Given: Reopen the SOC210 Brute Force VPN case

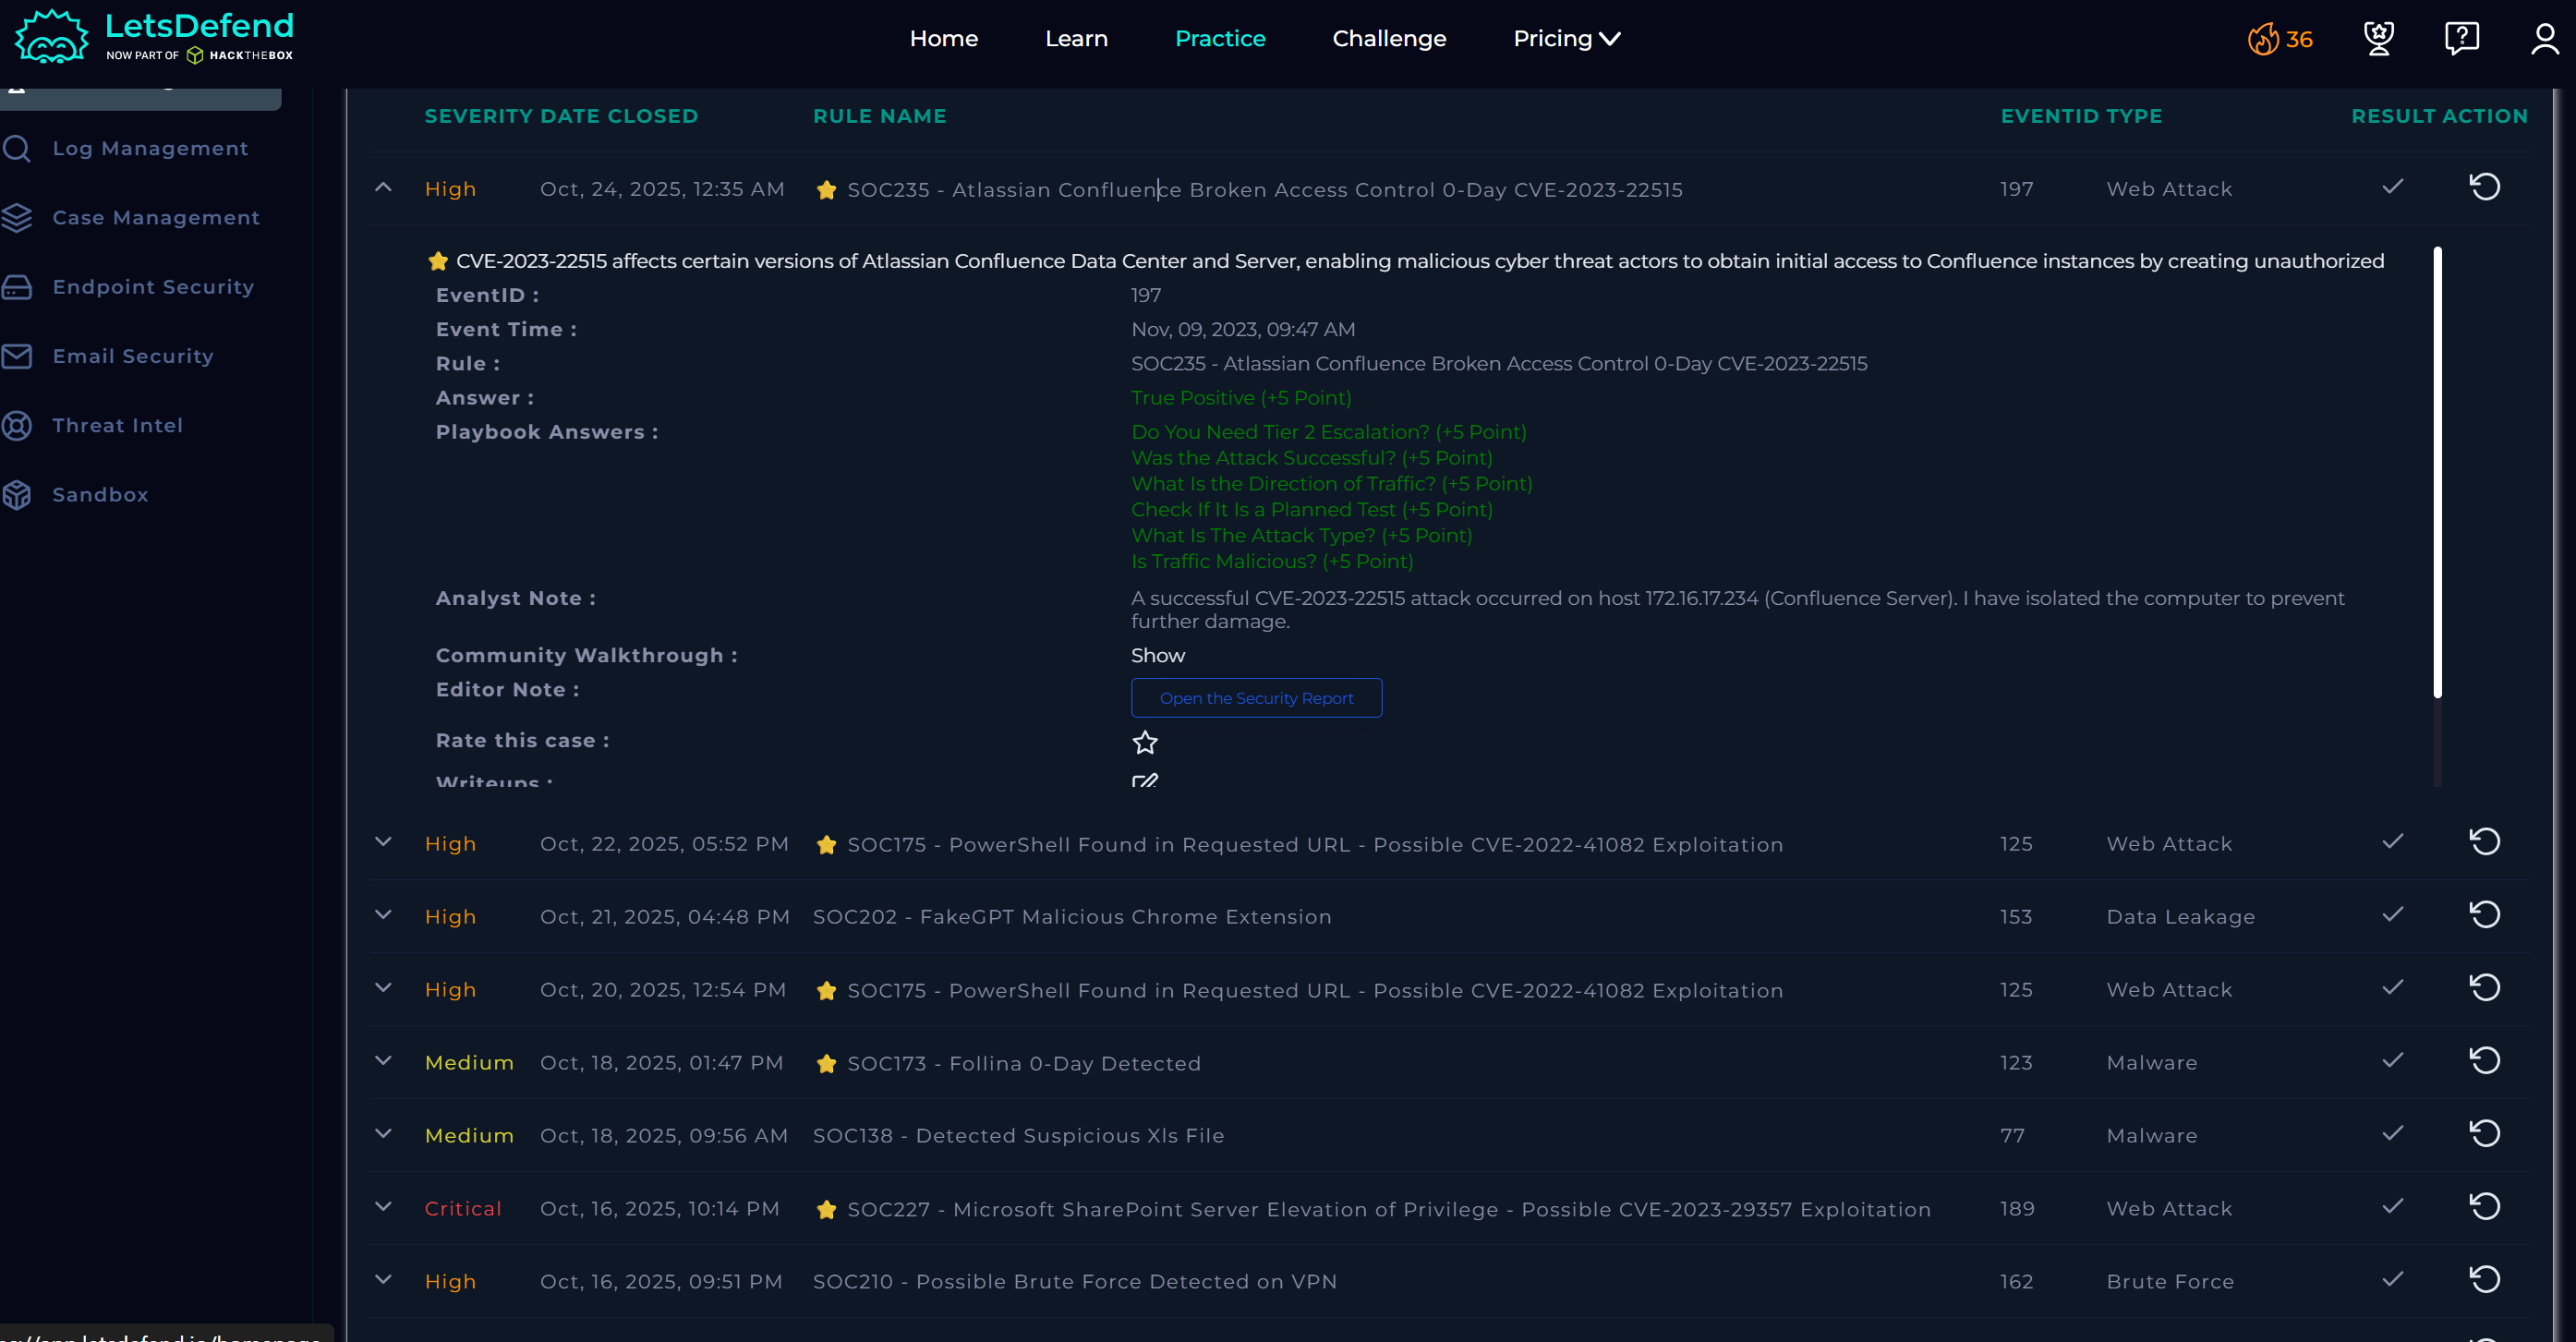Looking at the screenshot, I should pyautogui.click(x=2485, y=1280).
